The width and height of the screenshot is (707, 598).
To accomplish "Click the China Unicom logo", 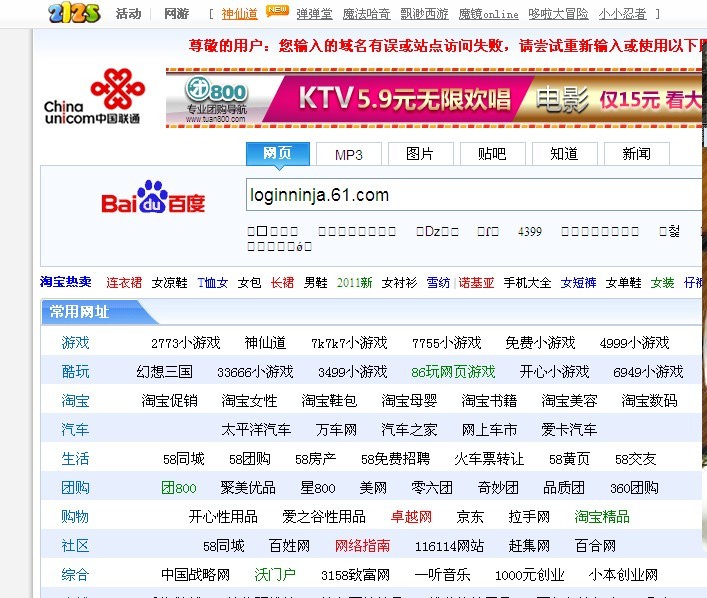I will point(94,97).
